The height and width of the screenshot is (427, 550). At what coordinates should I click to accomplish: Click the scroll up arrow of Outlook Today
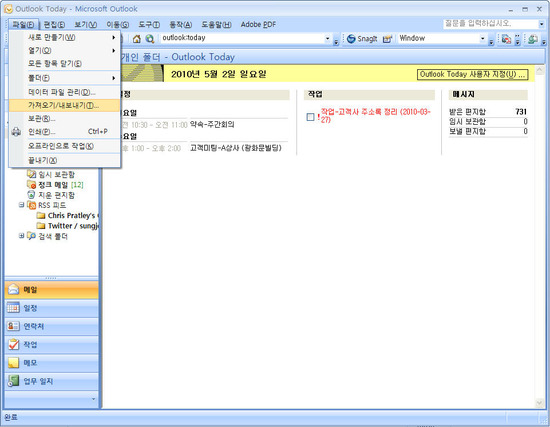540,69
